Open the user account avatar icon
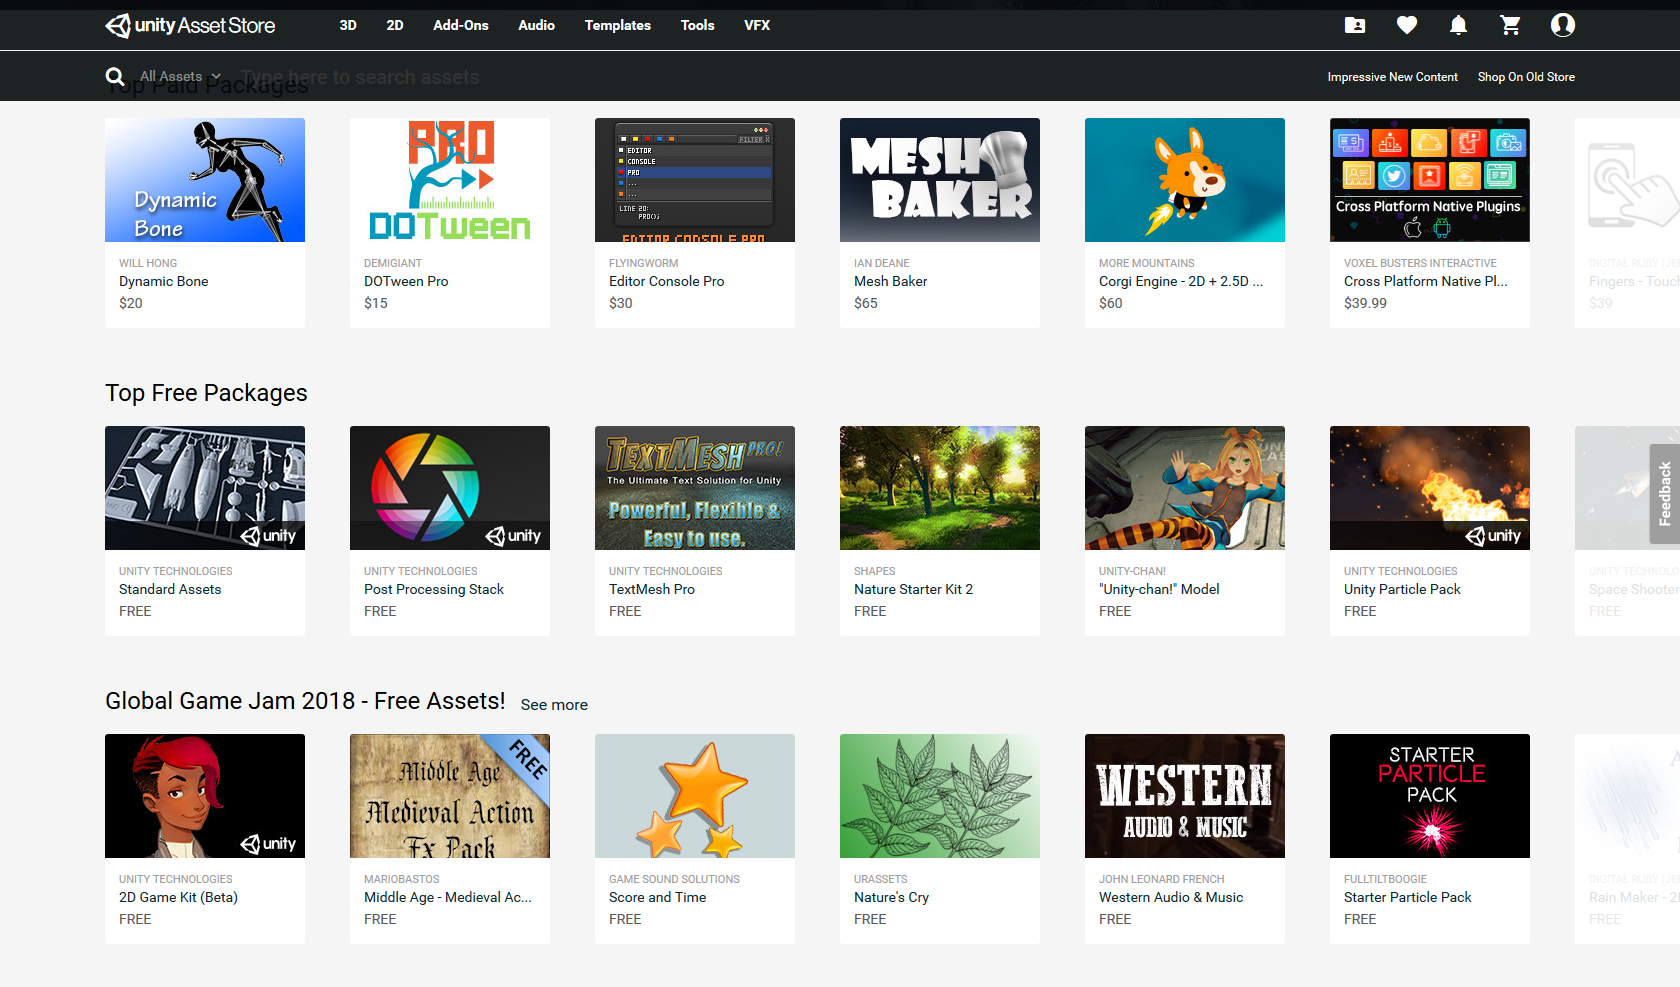Viewport: 1680px width, 987px height. (x=1563, y=25)
